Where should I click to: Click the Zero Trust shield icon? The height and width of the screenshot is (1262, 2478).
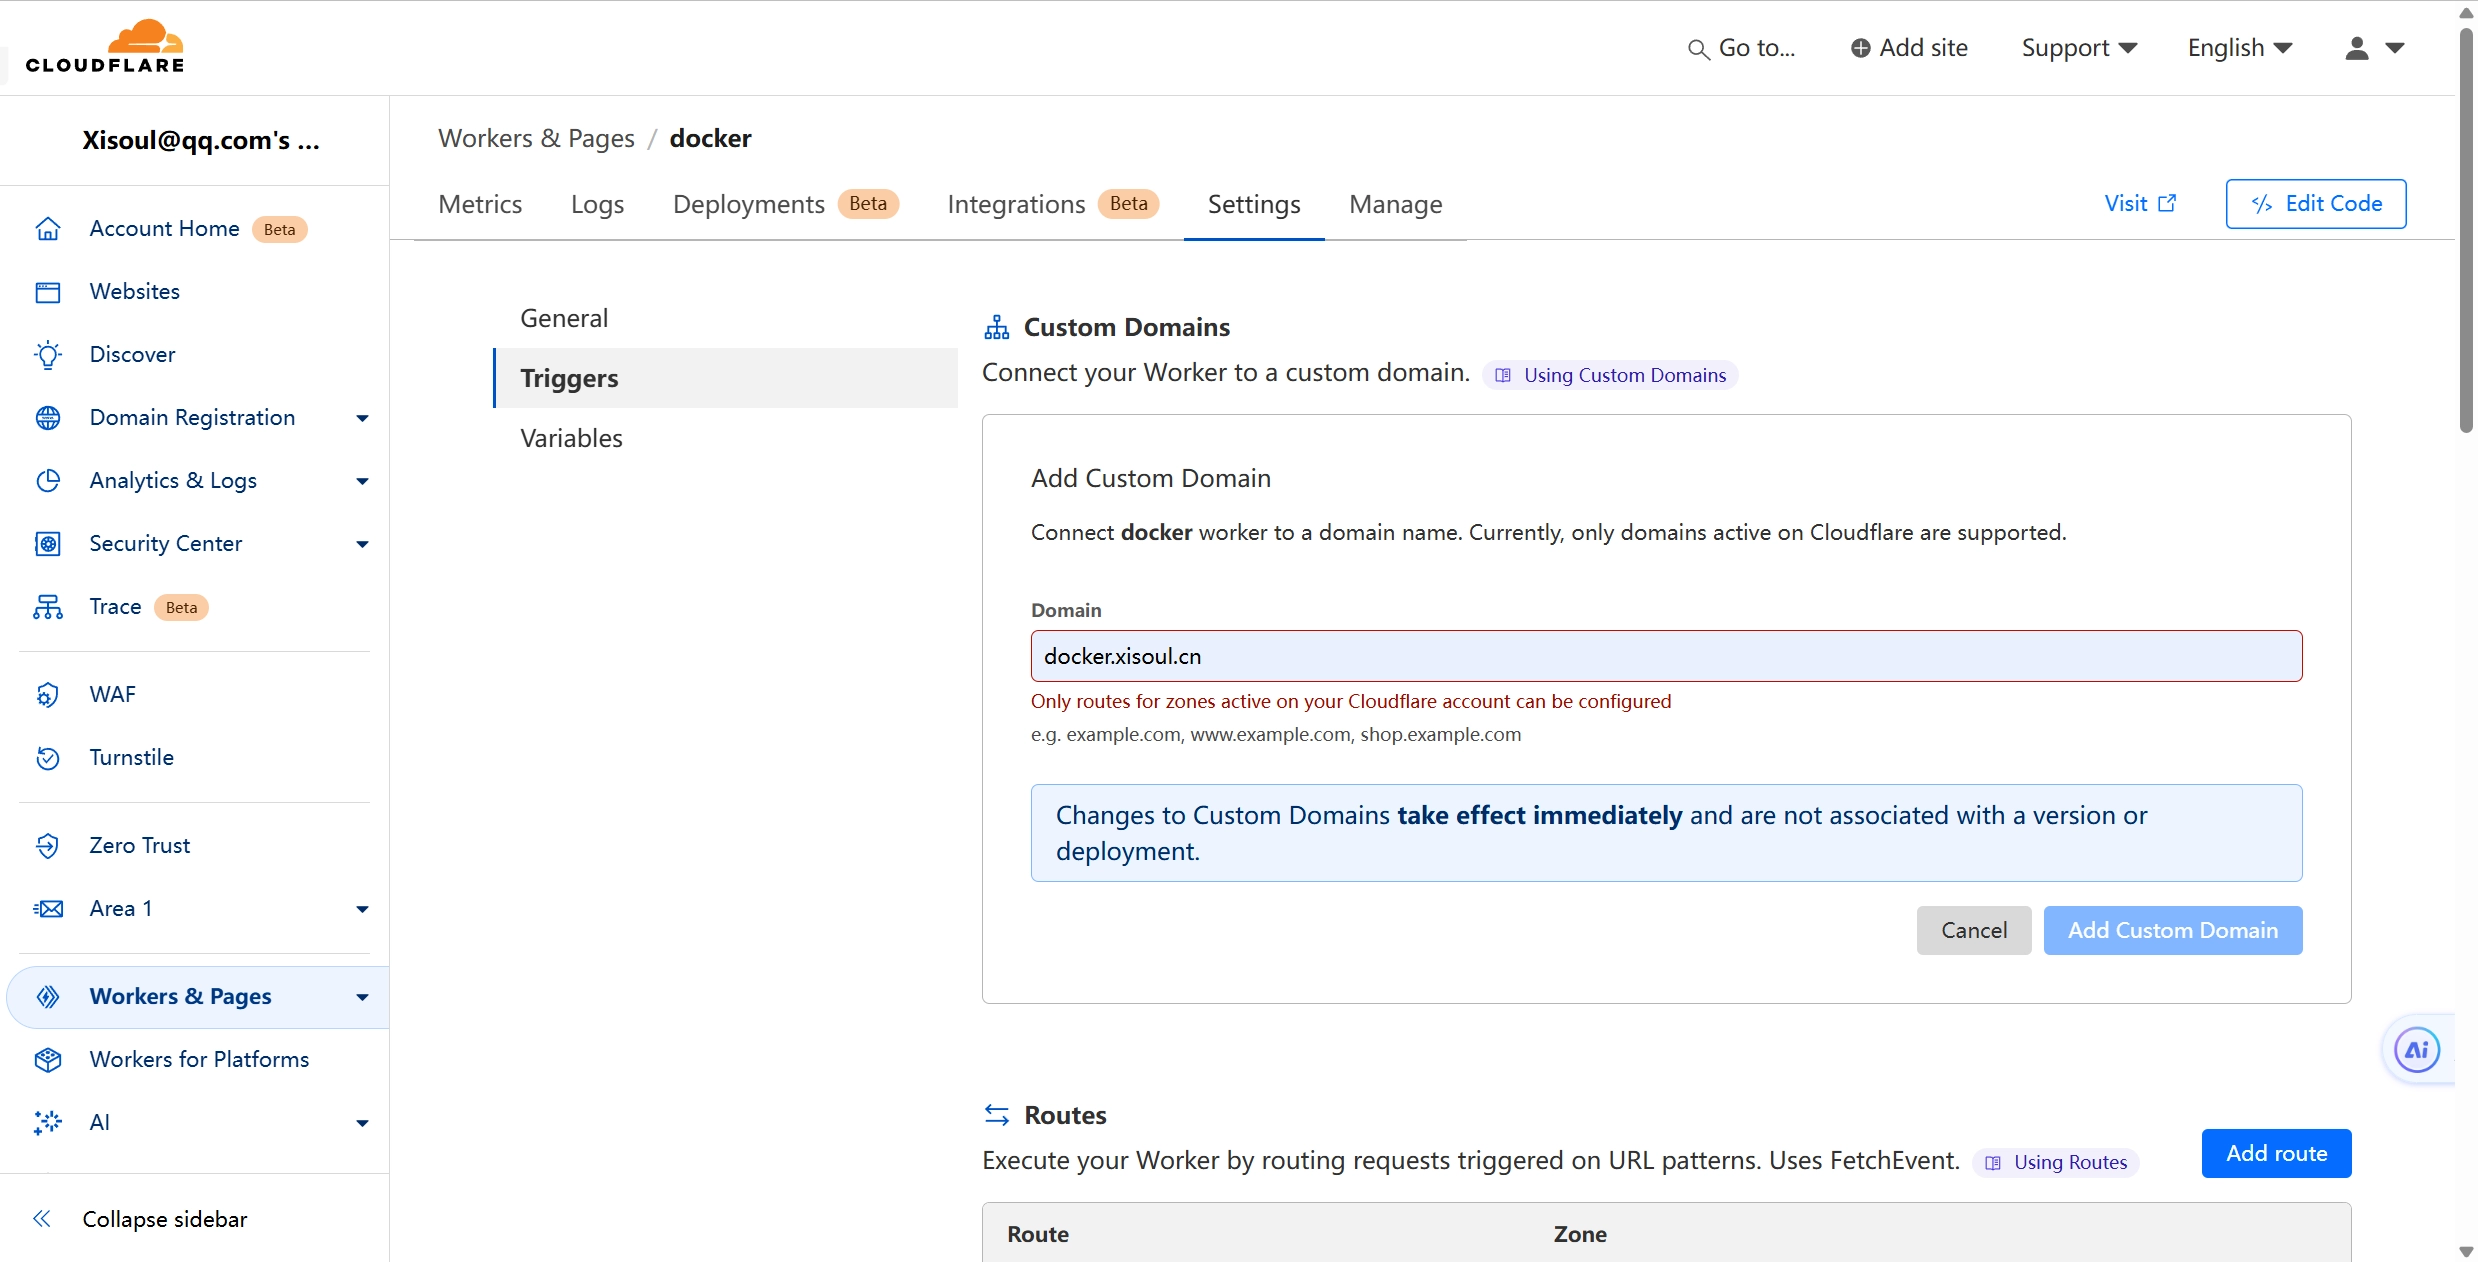click(48, 846)
